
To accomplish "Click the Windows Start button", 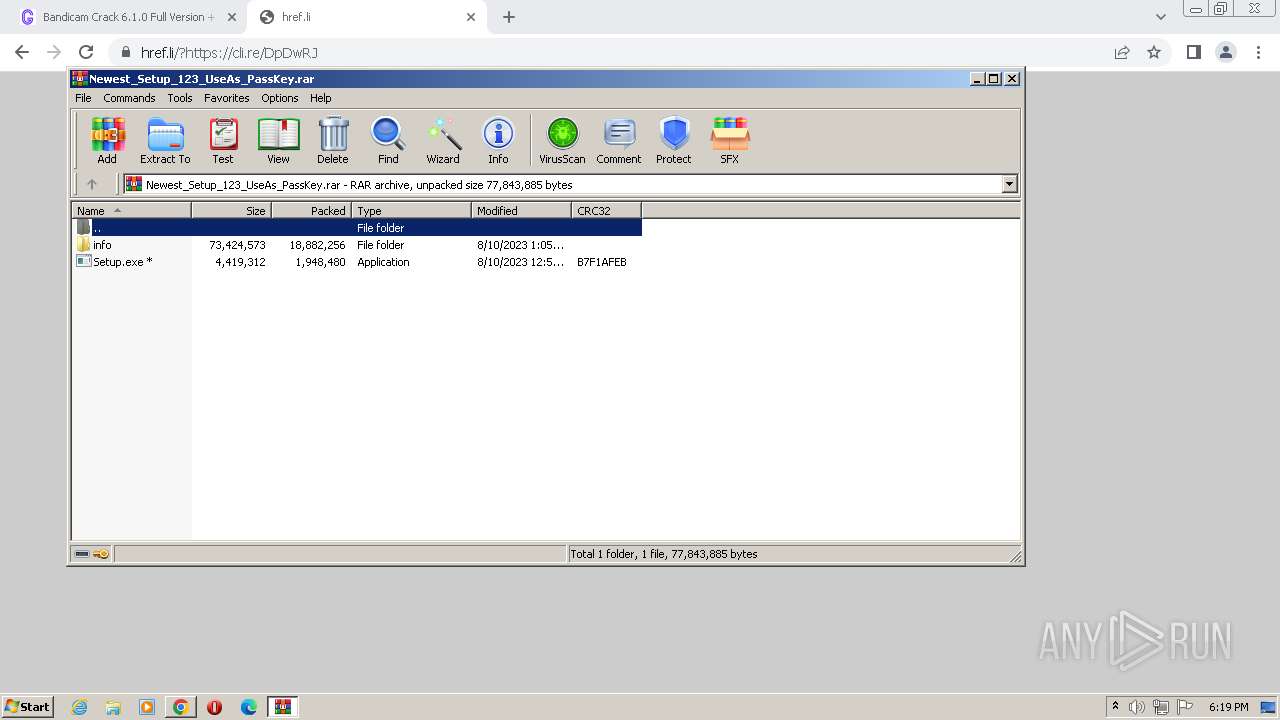I will (28, 706).
